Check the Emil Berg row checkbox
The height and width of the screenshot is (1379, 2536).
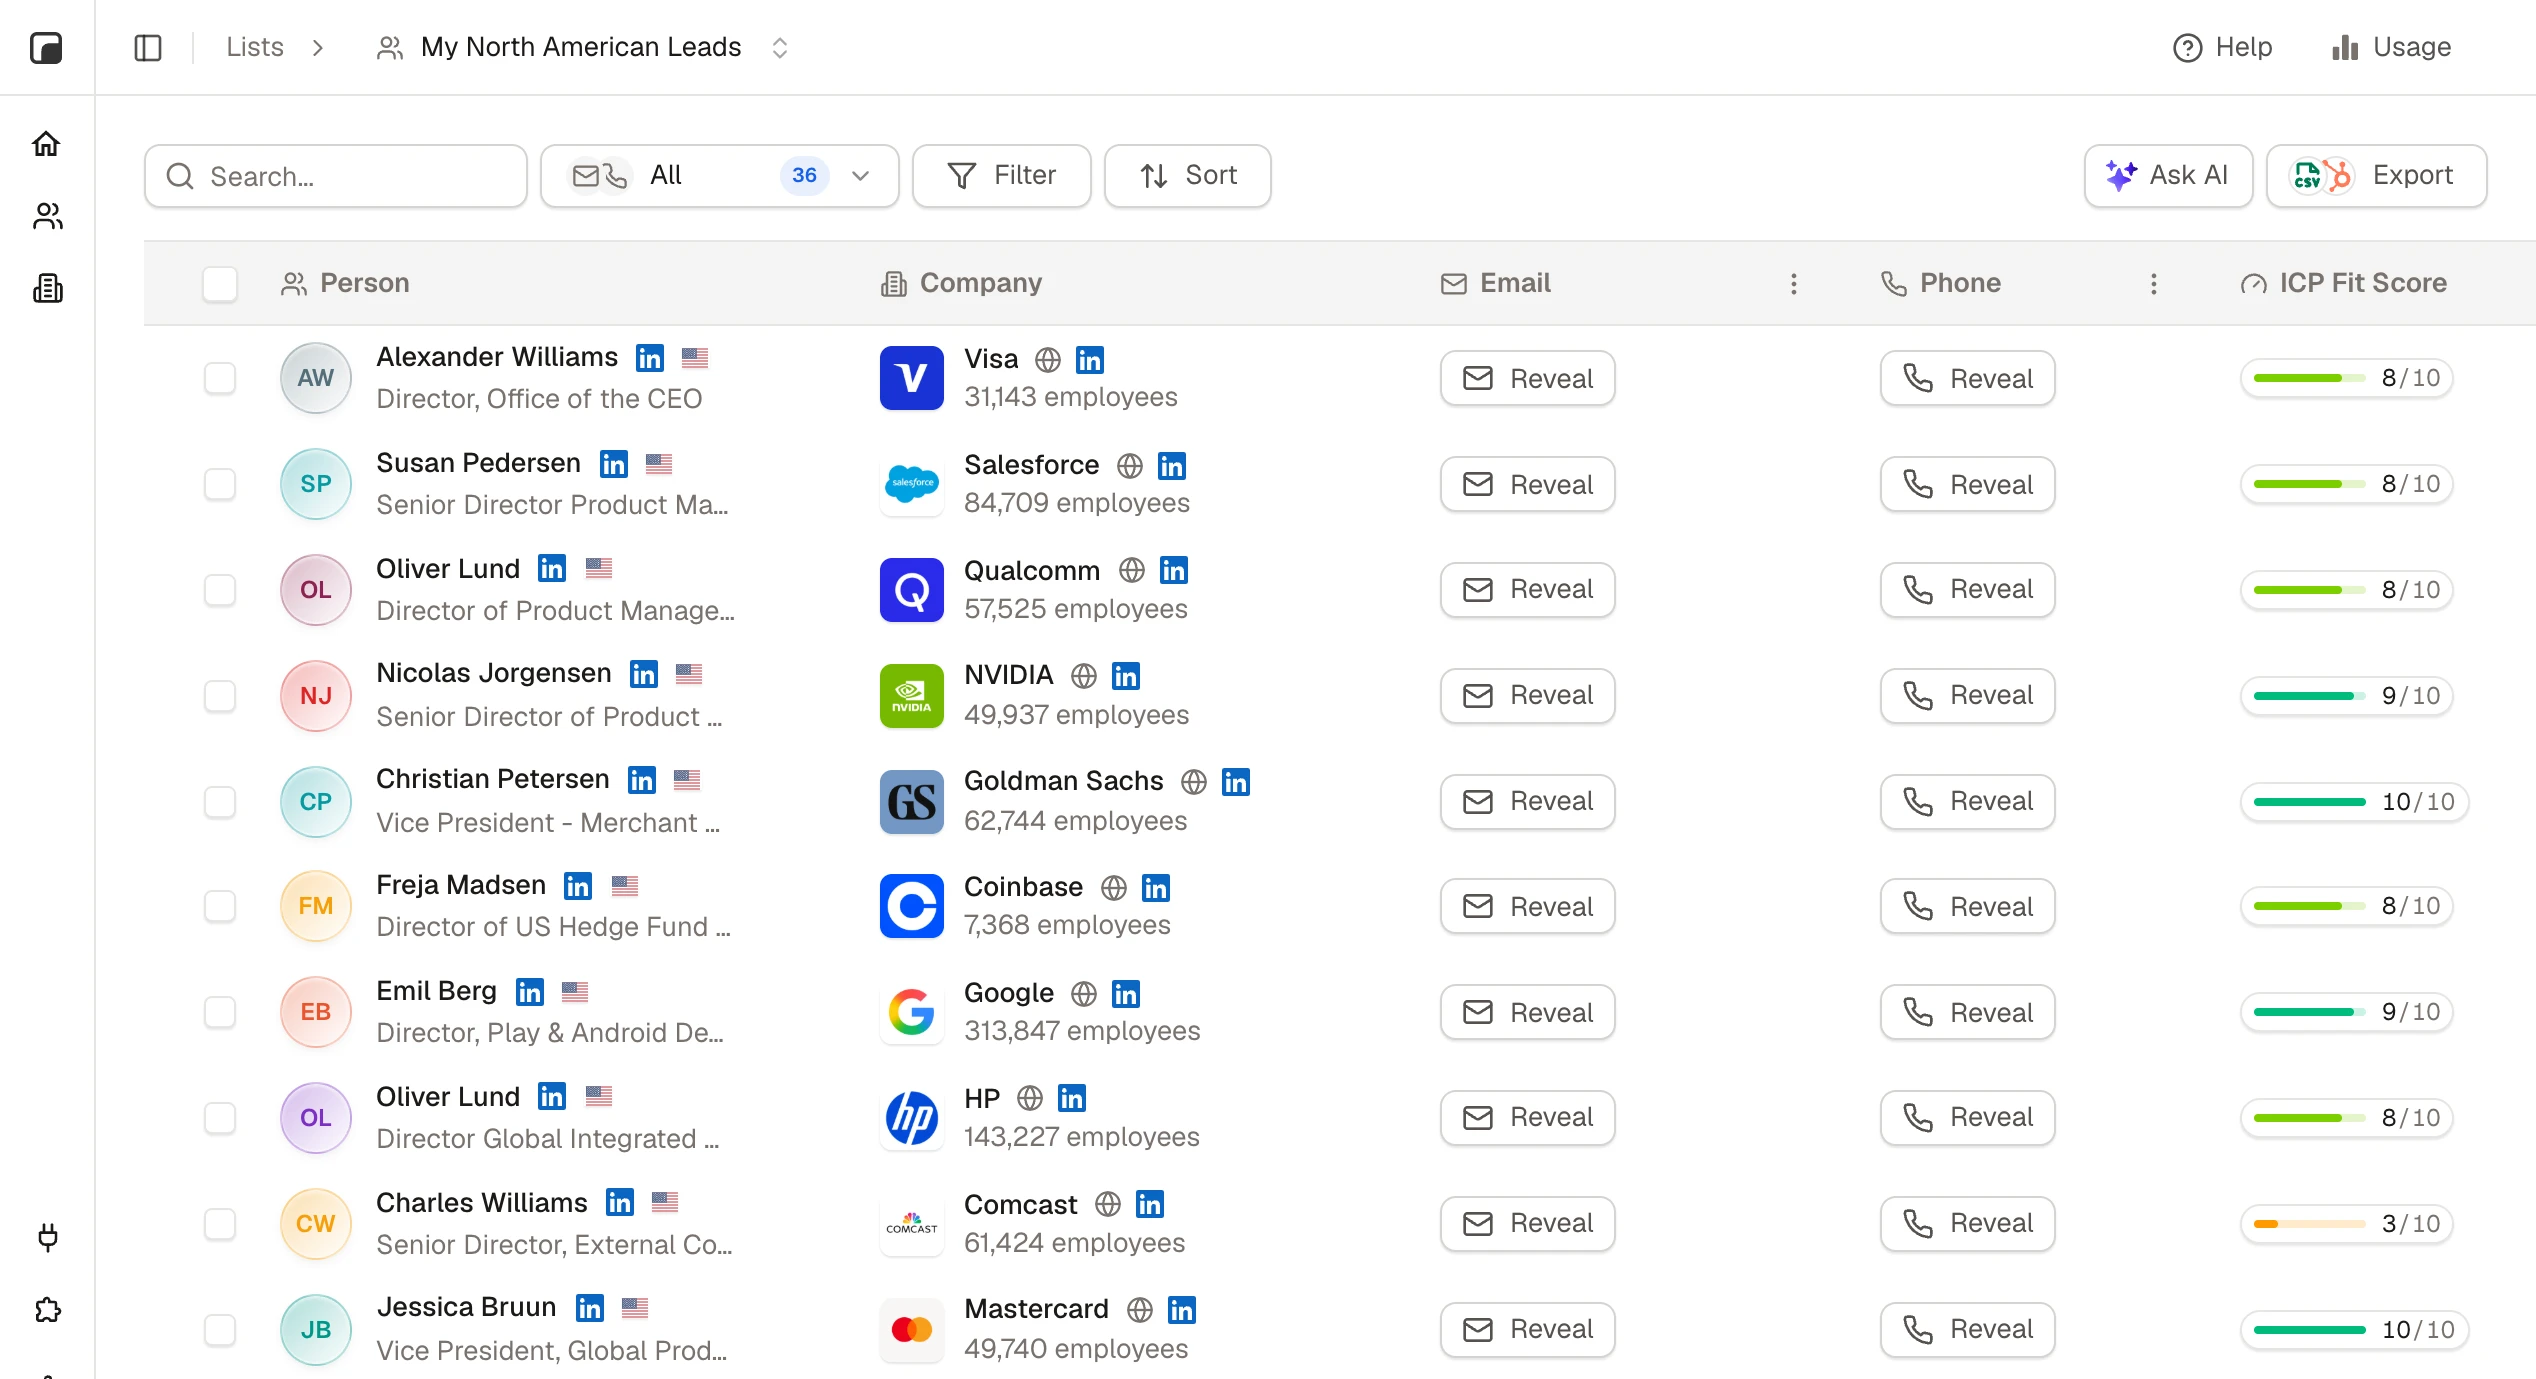[220, 1012]
